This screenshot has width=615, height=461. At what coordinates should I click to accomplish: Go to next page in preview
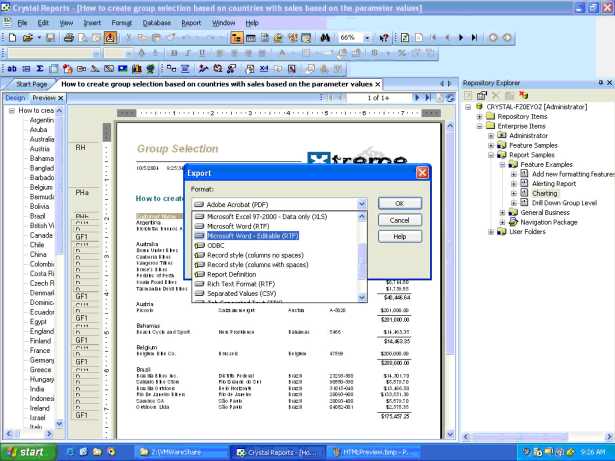coord(417,98)
